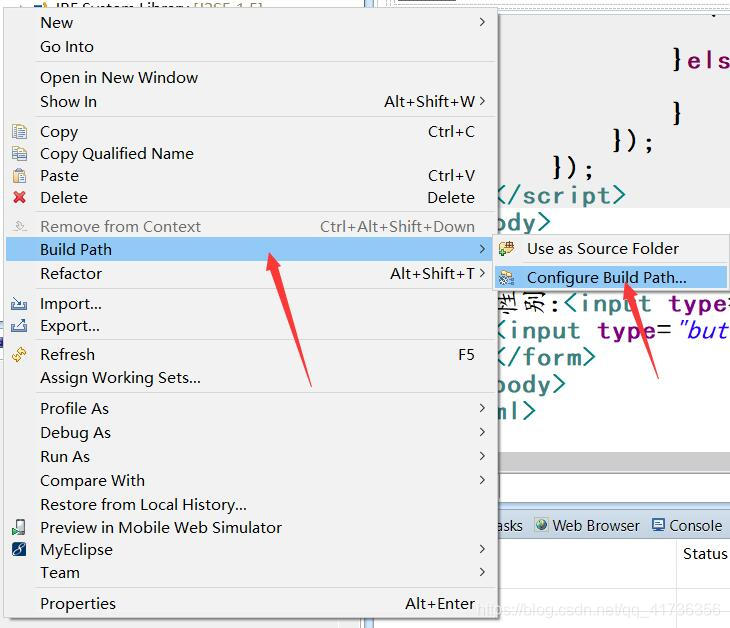Click the Use as Source Folder icon

pyautogui.click(x=507, y=249)
